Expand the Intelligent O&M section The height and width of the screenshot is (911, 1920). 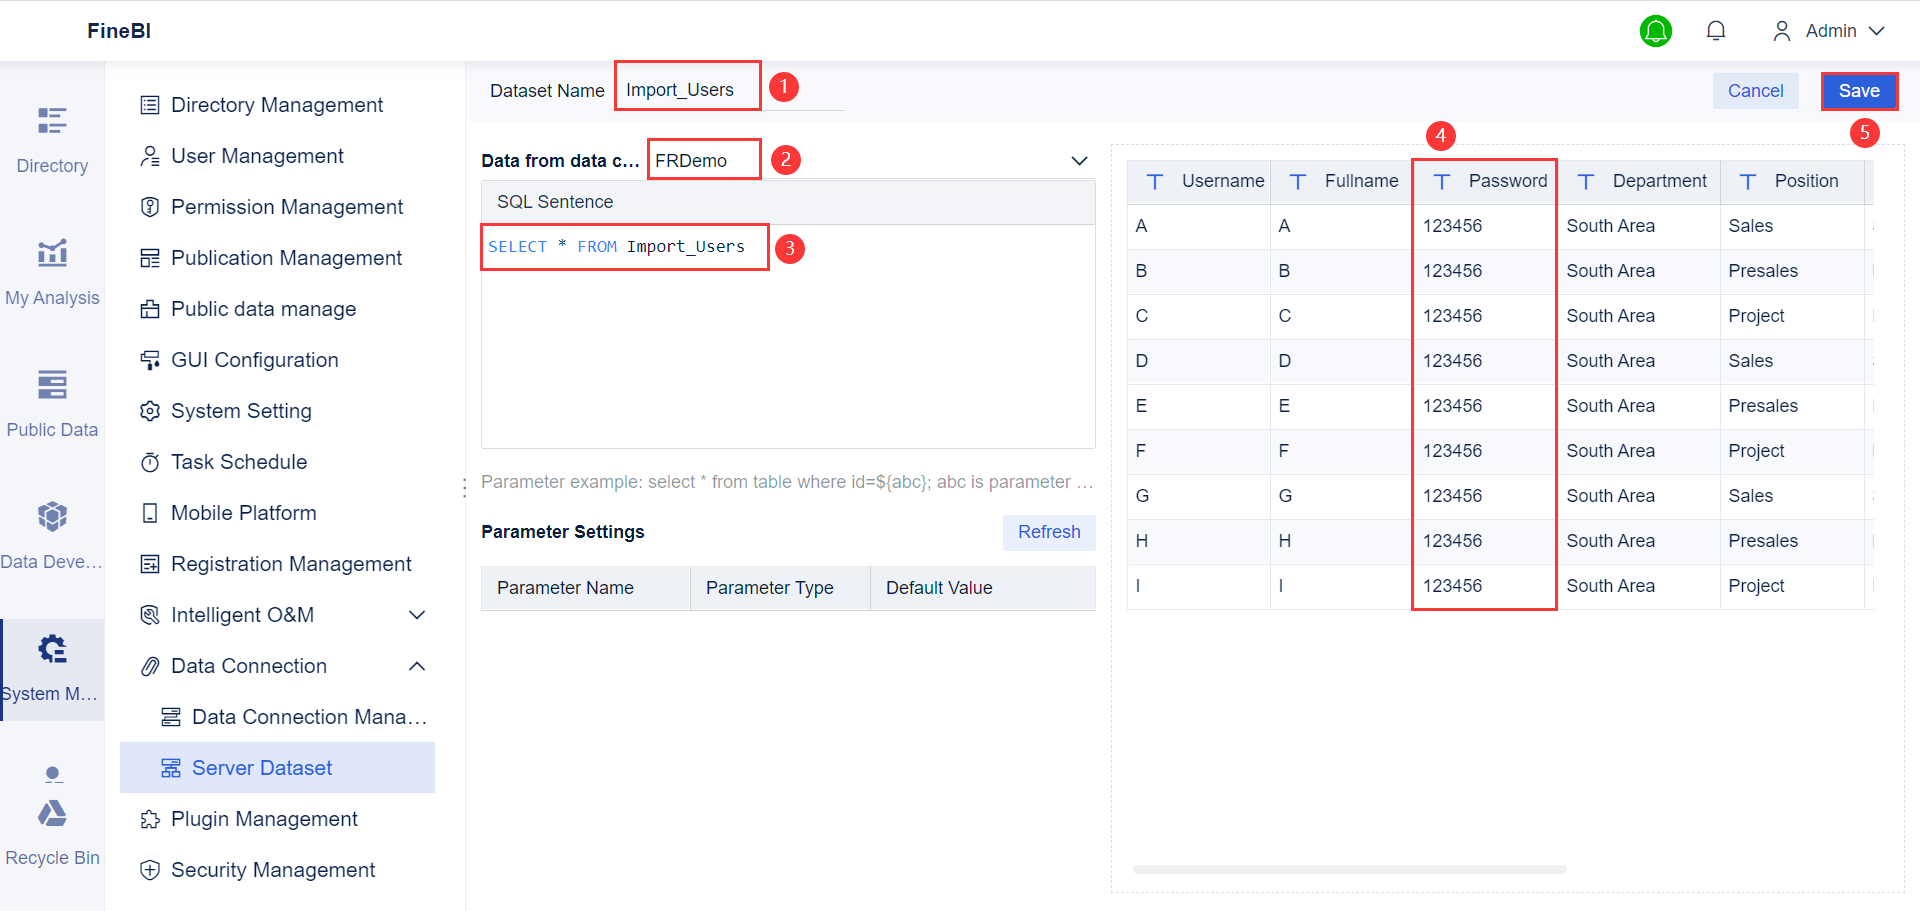coord(417,615)
